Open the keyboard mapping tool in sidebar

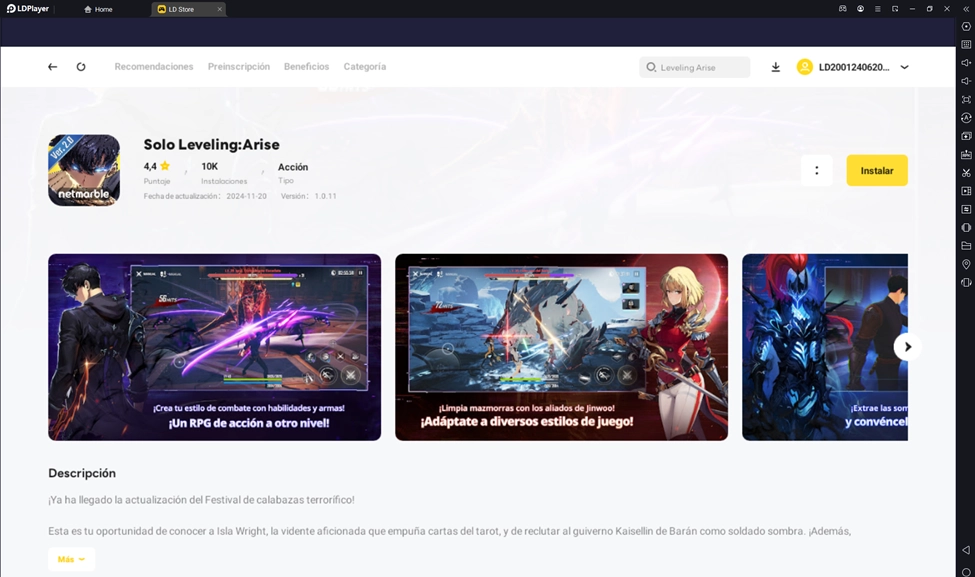pyautogui.click(x=966, y=44)
